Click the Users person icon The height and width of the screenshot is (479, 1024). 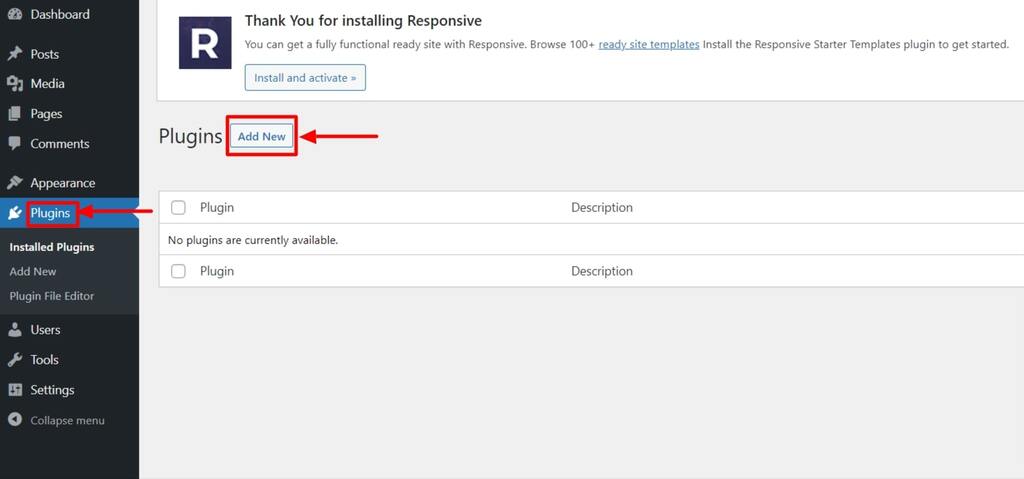click(x=14, y=330)
